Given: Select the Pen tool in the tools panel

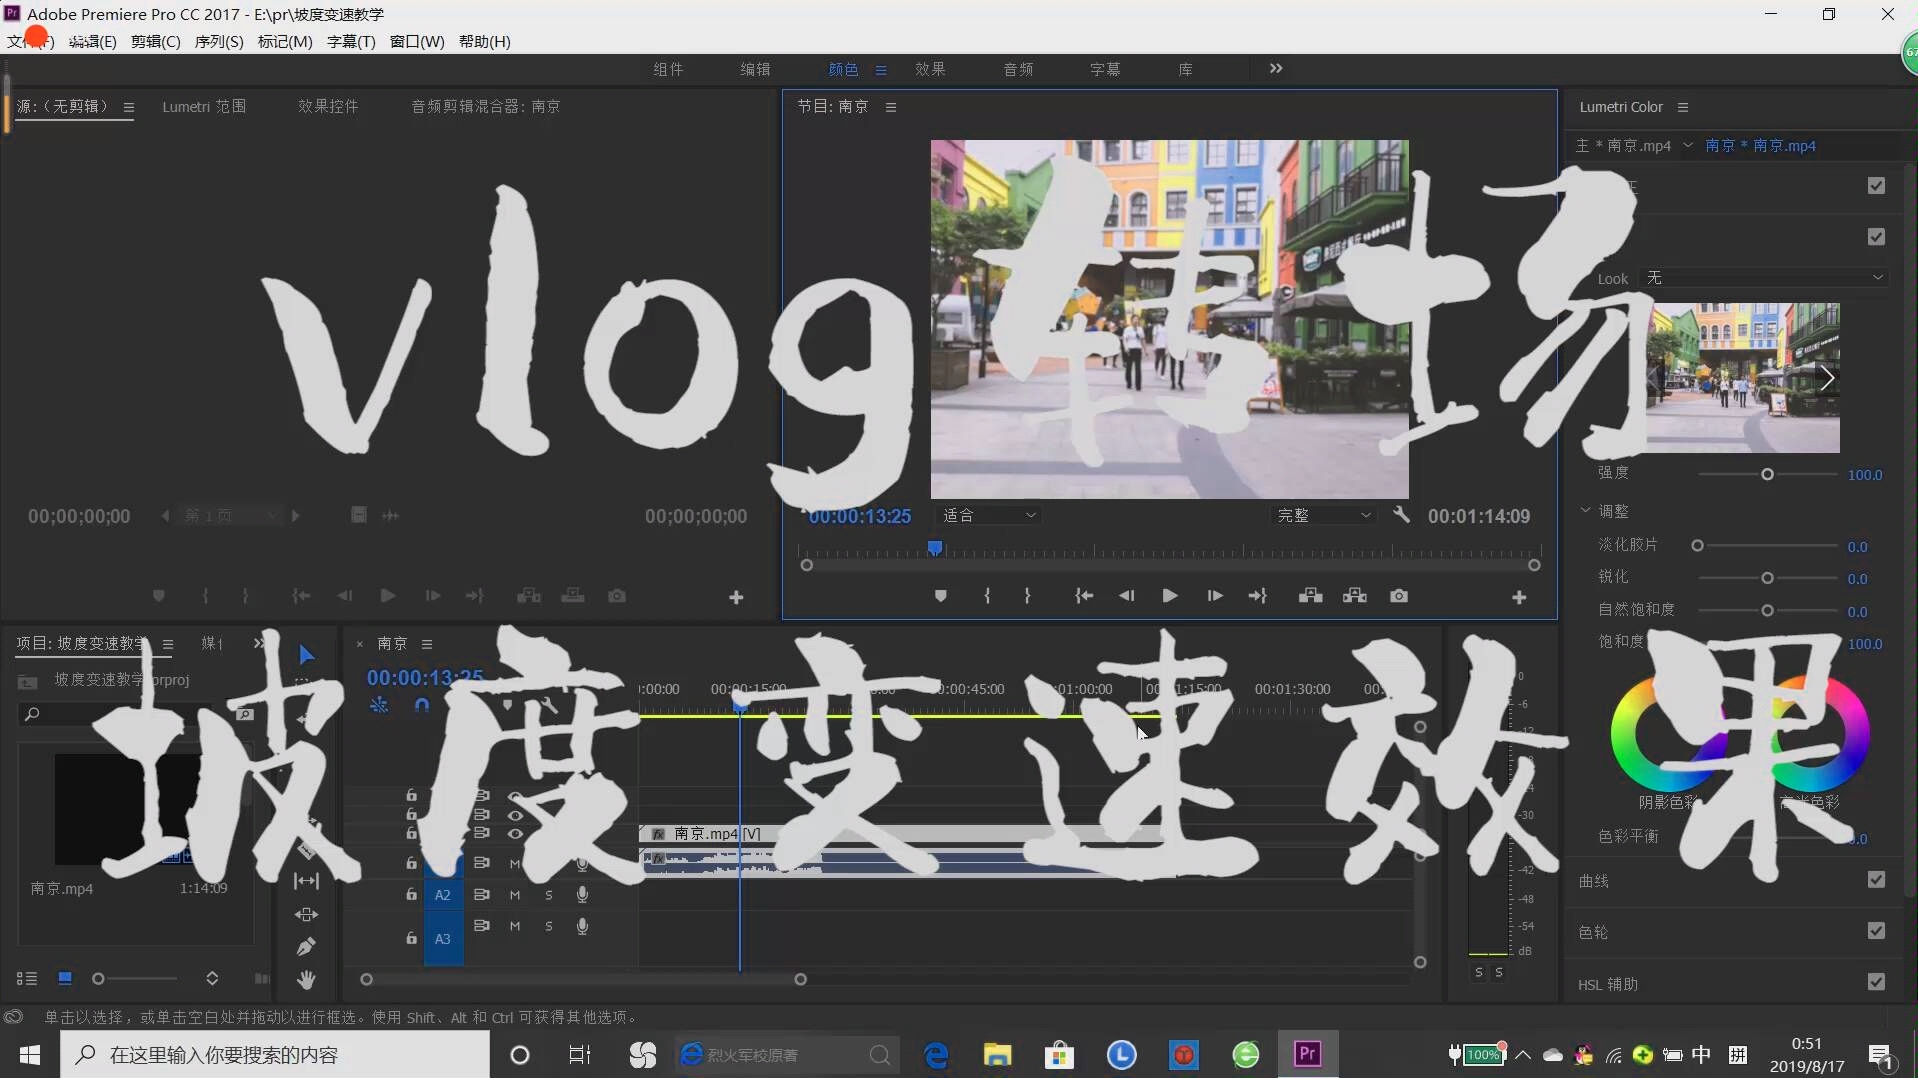Looking at the screenshot, I should pyautogui.click(x=305, y=945).
